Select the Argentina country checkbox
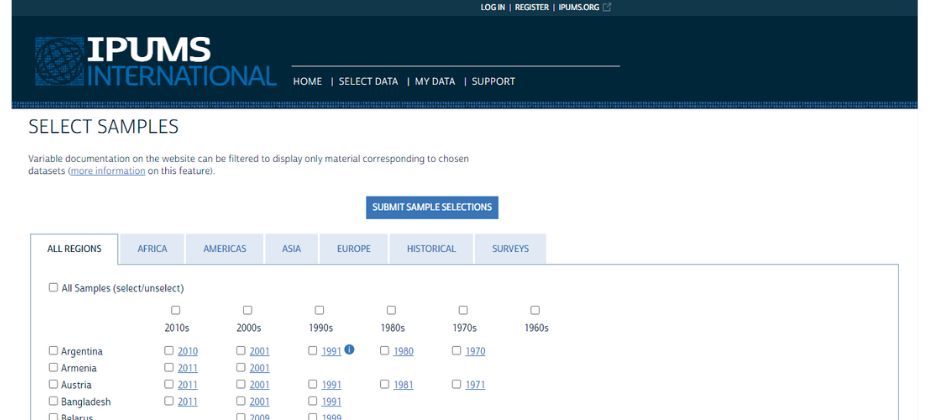This screenshot has height=420, width=930. 53,351
